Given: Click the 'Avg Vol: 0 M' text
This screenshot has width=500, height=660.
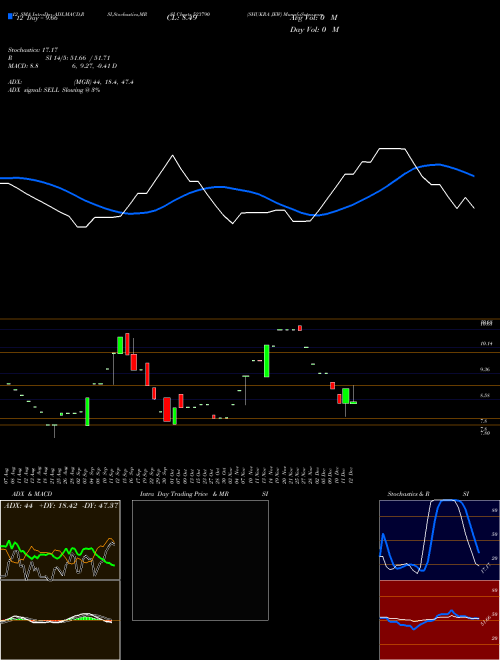Looking at the screenshot, I should coord(313,18).
